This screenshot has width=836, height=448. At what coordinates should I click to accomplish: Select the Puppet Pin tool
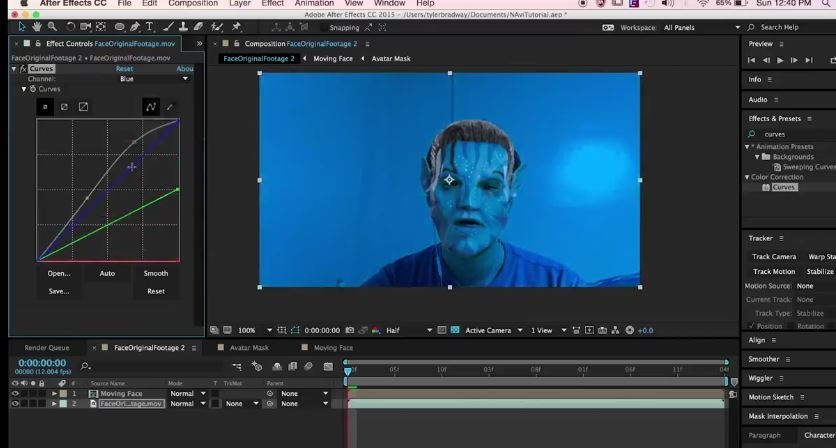point(236,27)
